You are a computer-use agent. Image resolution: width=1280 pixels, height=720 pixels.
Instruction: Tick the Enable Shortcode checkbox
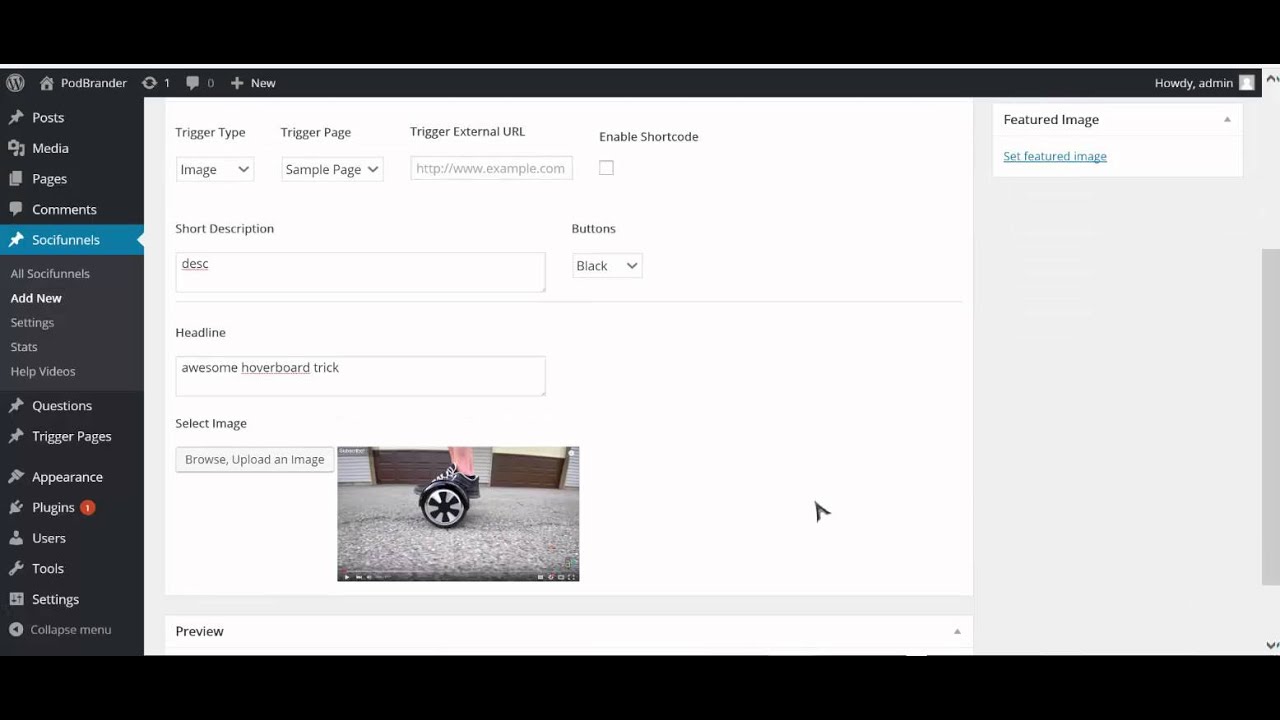coord(606,168)
